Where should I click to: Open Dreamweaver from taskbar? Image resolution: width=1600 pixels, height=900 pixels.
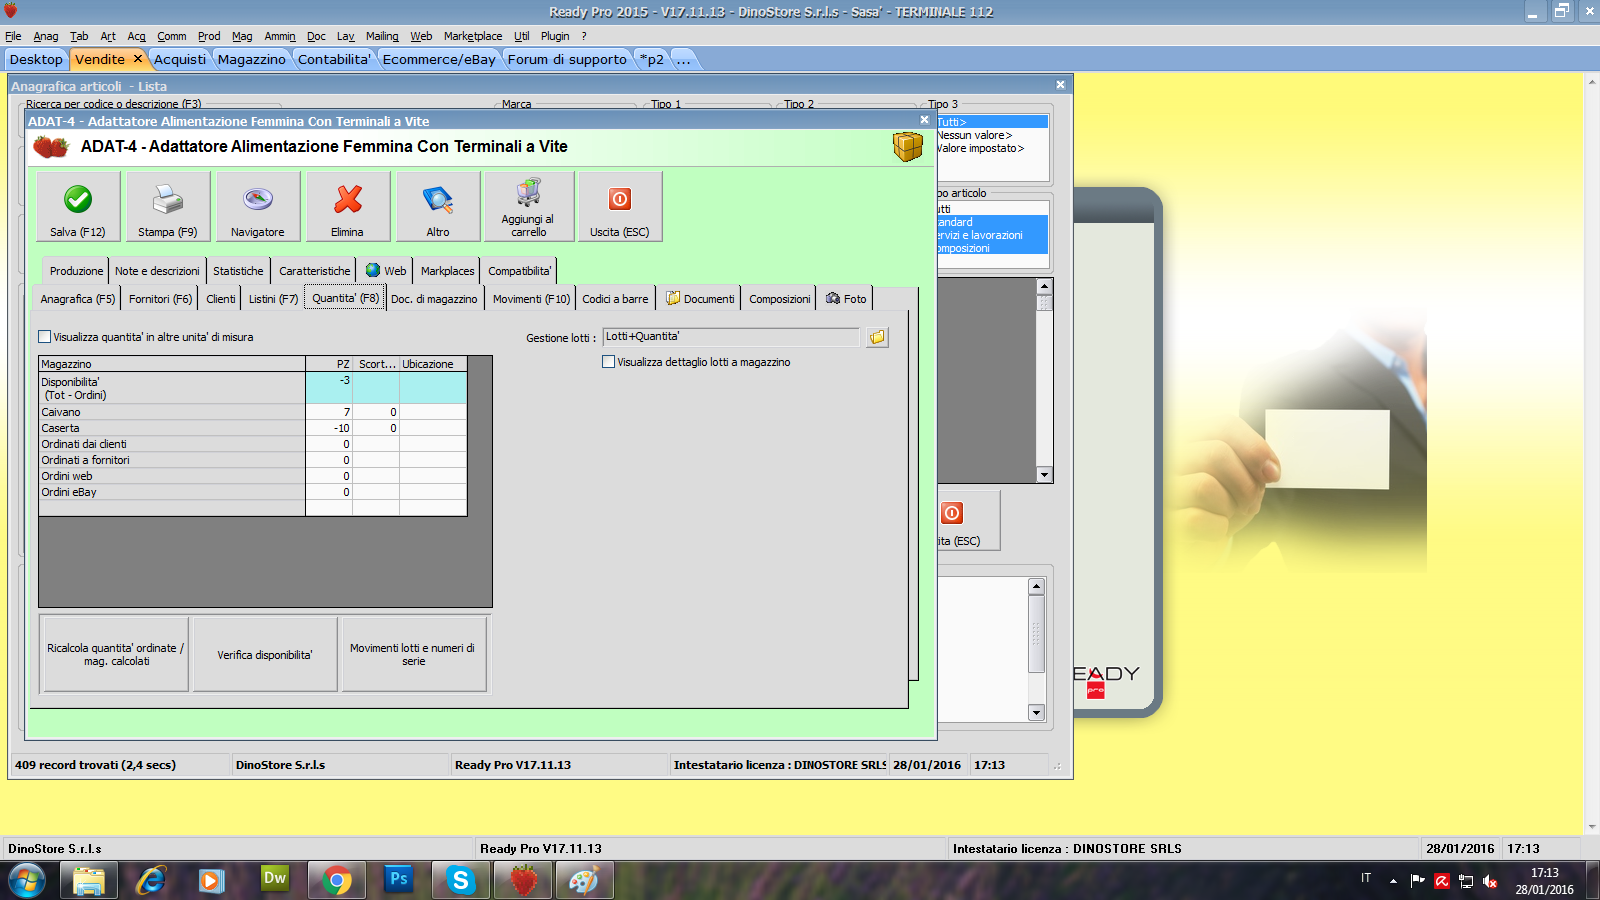[274, 880]
